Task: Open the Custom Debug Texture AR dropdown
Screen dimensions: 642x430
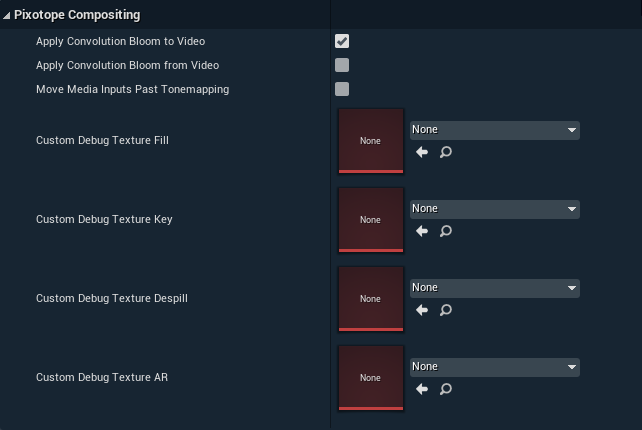Action: (x=494, y=367)
